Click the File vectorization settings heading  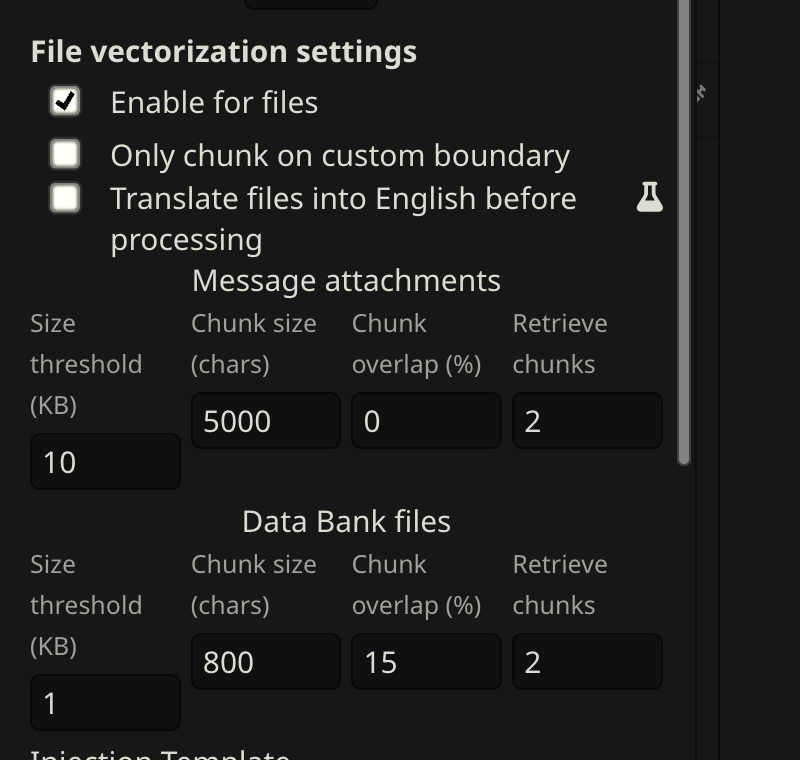tap(223, 52)
